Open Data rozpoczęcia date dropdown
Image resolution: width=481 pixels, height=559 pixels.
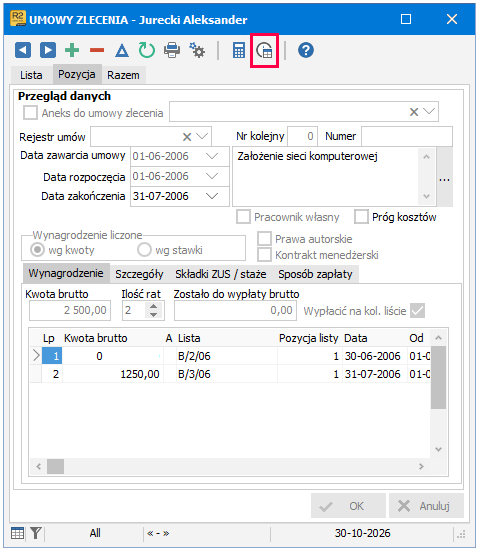[212, 176]
